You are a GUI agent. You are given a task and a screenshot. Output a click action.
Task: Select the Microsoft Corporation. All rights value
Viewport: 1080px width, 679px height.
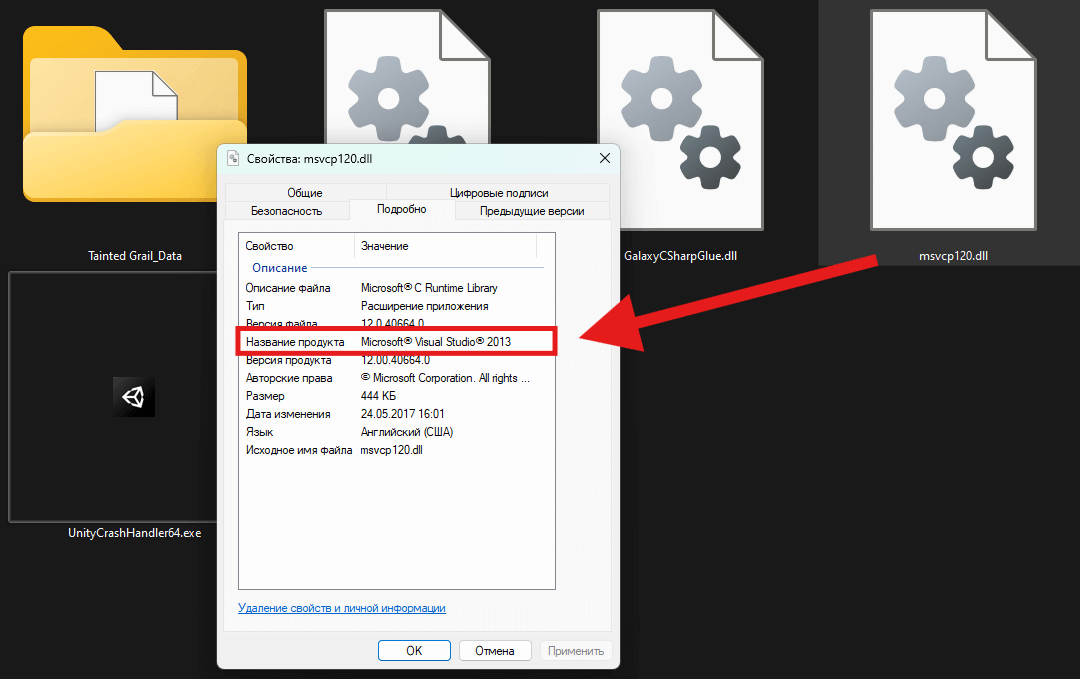point(446,378)
